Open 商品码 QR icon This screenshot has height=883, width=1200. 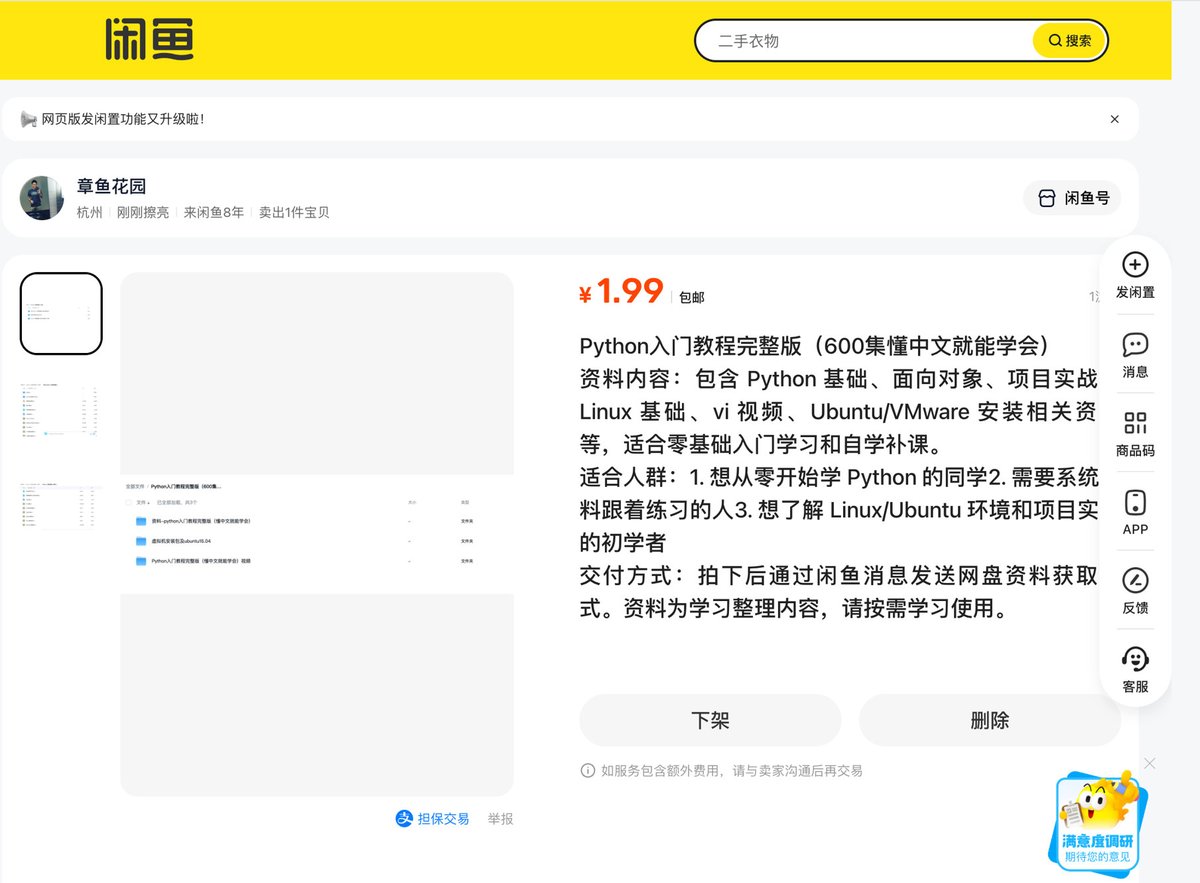(1135, 423)
